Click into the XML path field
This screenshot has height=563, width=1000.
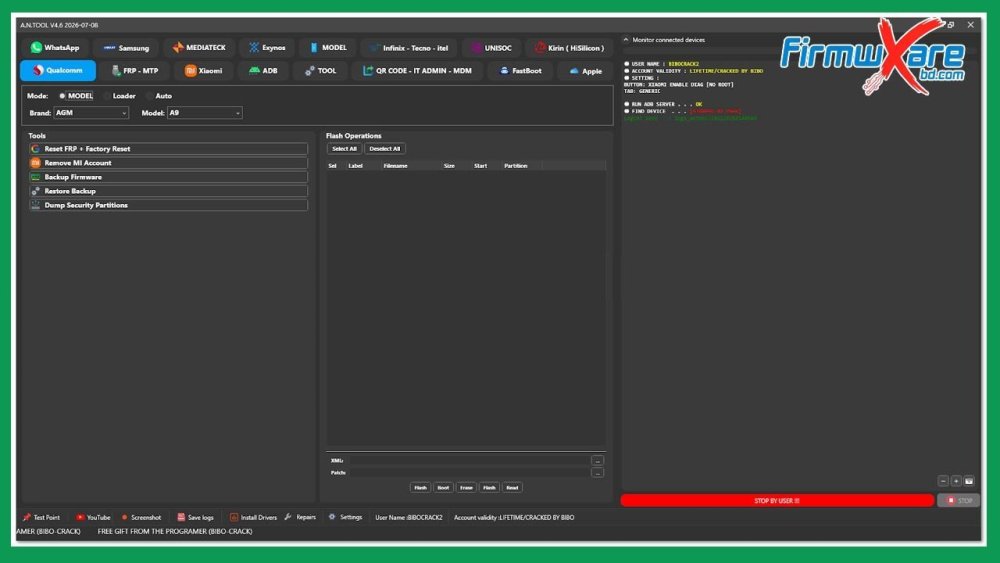click(469, 460)
